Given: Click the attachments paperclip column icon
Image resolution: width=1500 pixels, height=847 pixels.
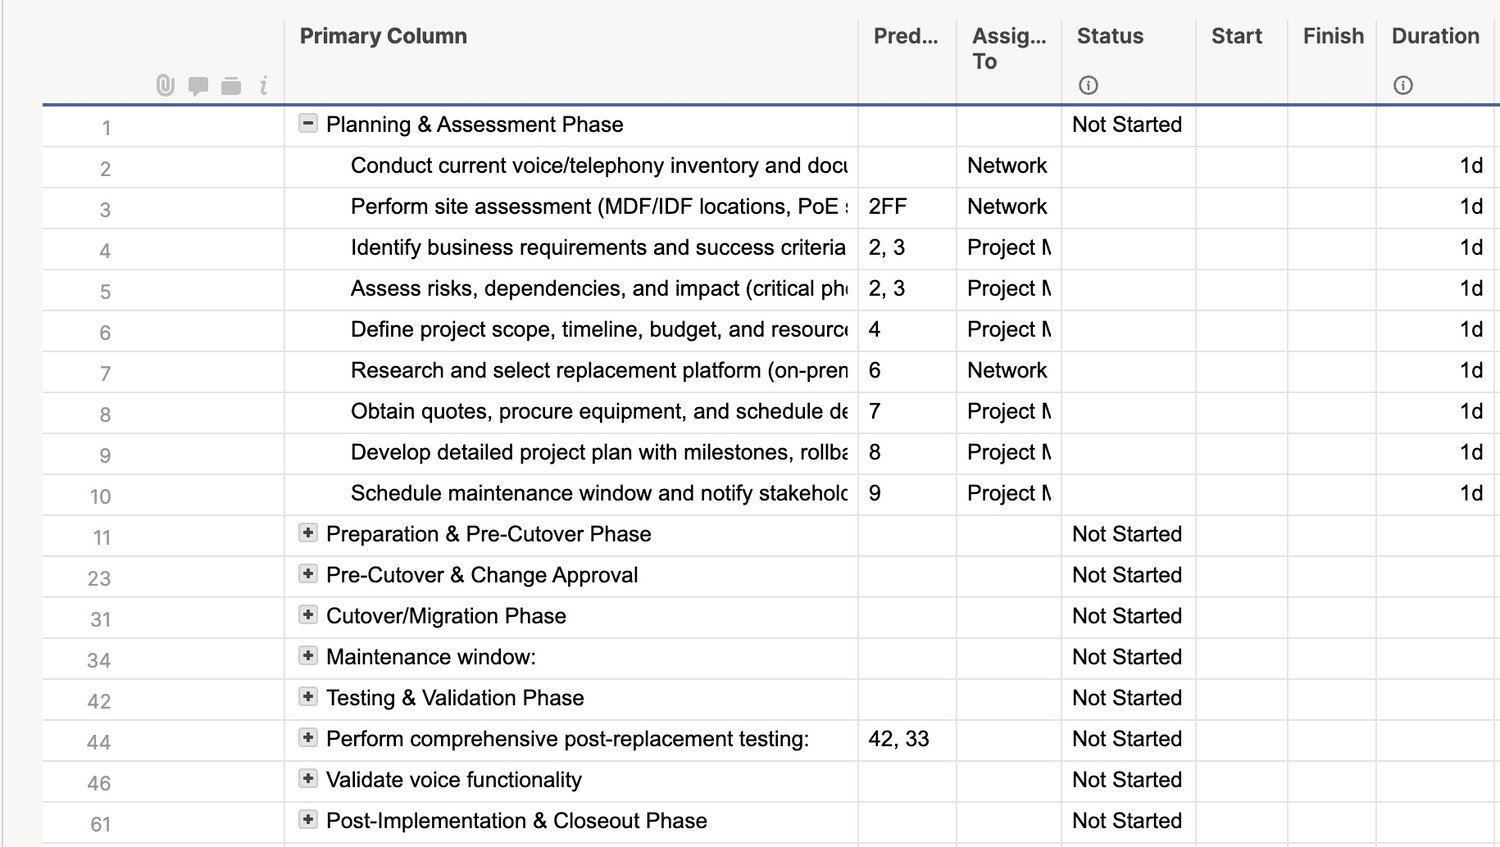Looking at the screenshot, I should [x=166, y=86].
